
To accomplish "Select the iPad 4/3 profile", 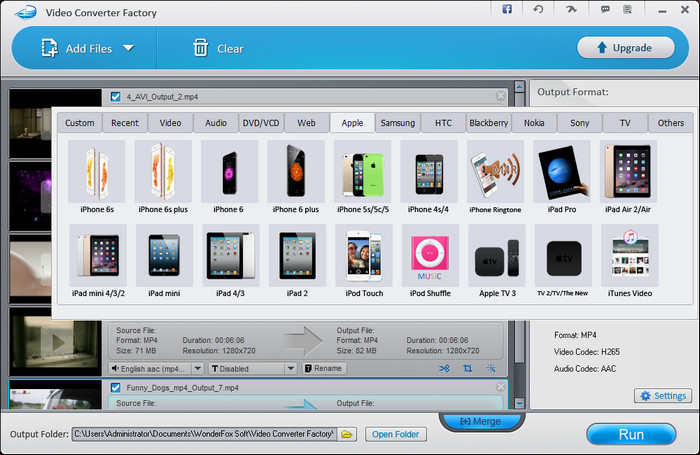I will [230, 261].
